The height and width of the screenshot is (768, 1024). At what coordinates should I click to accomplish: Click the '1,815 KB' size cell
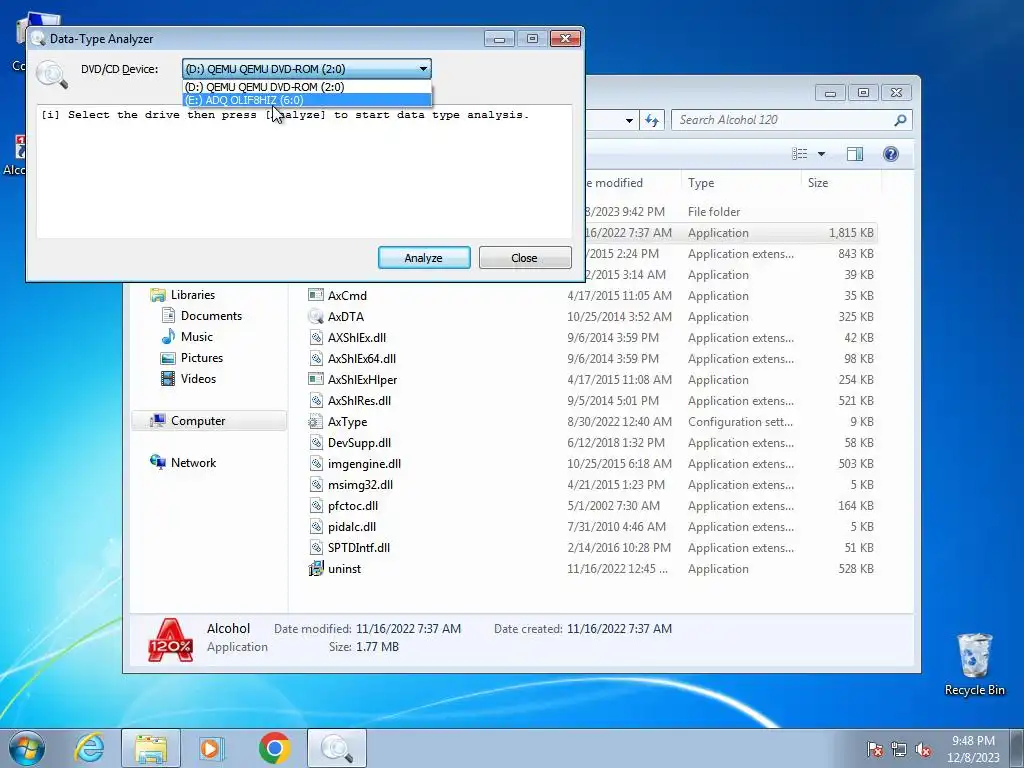click(x=851, y=233)
